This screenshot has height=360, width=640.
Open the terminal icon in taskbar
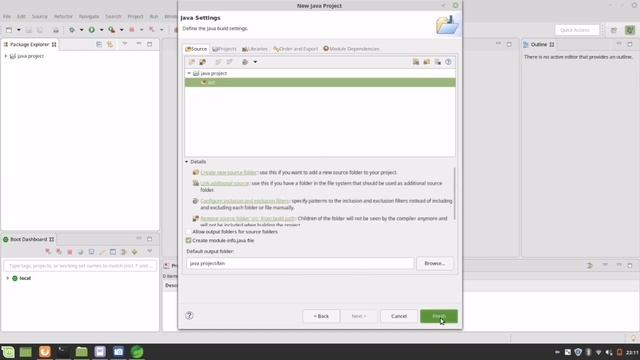coord(62,352)
